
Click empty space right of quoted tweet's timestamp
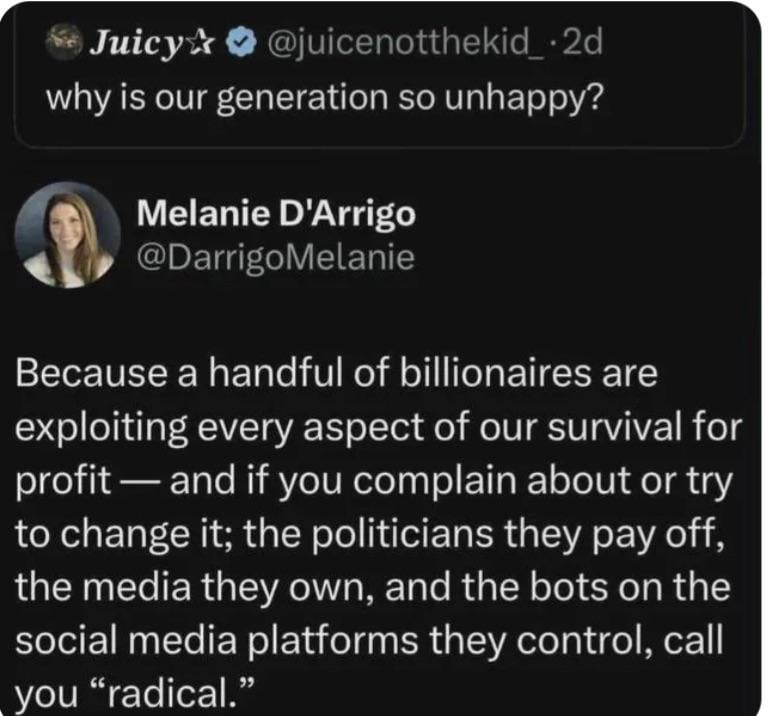tap(670, 44)
